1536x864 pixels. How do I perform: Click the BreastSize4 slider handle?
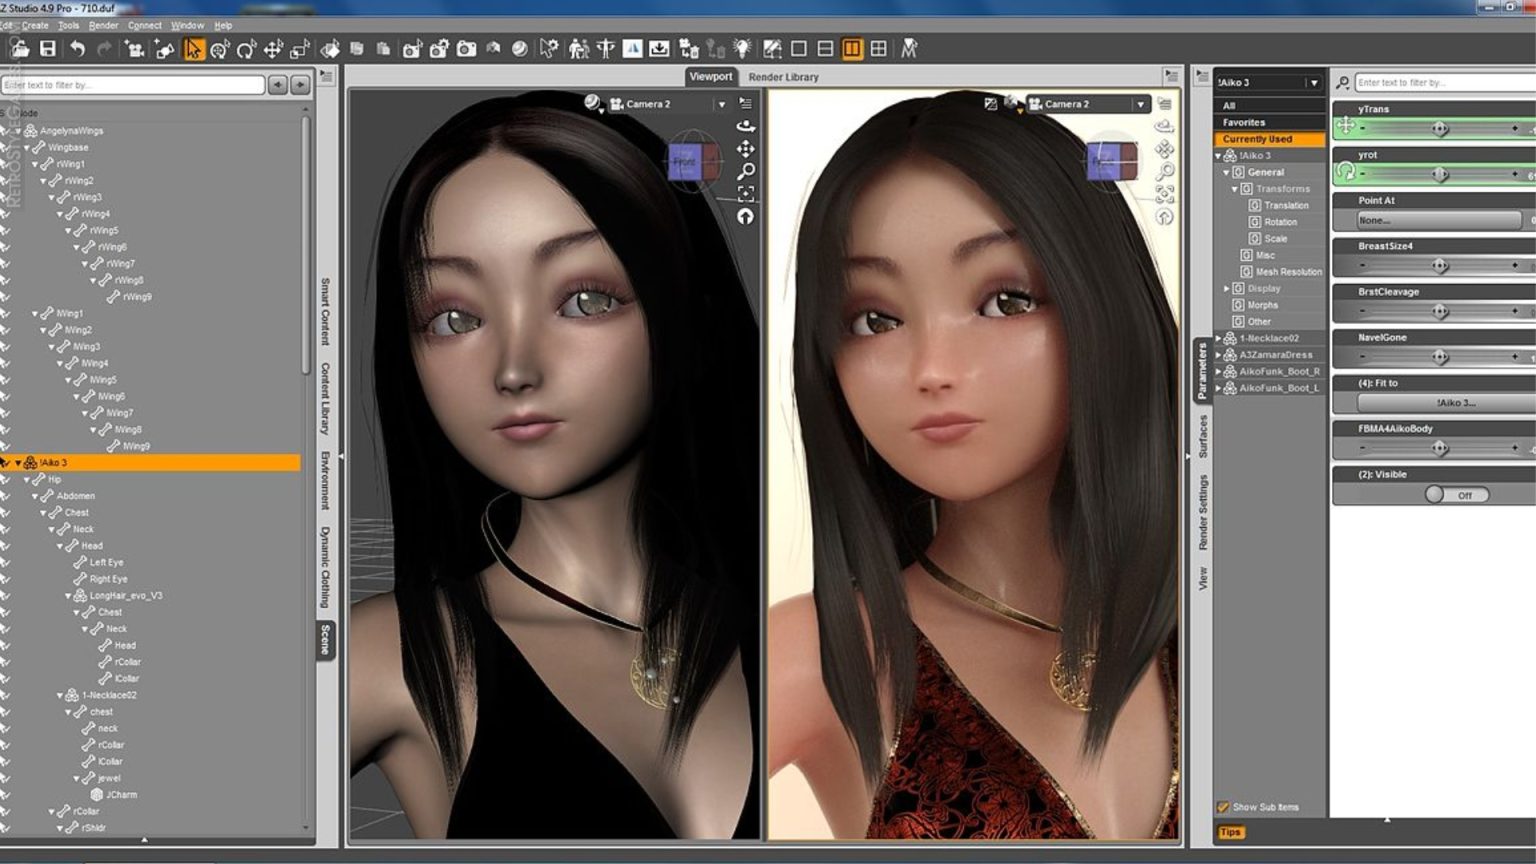coord(1440,266)
